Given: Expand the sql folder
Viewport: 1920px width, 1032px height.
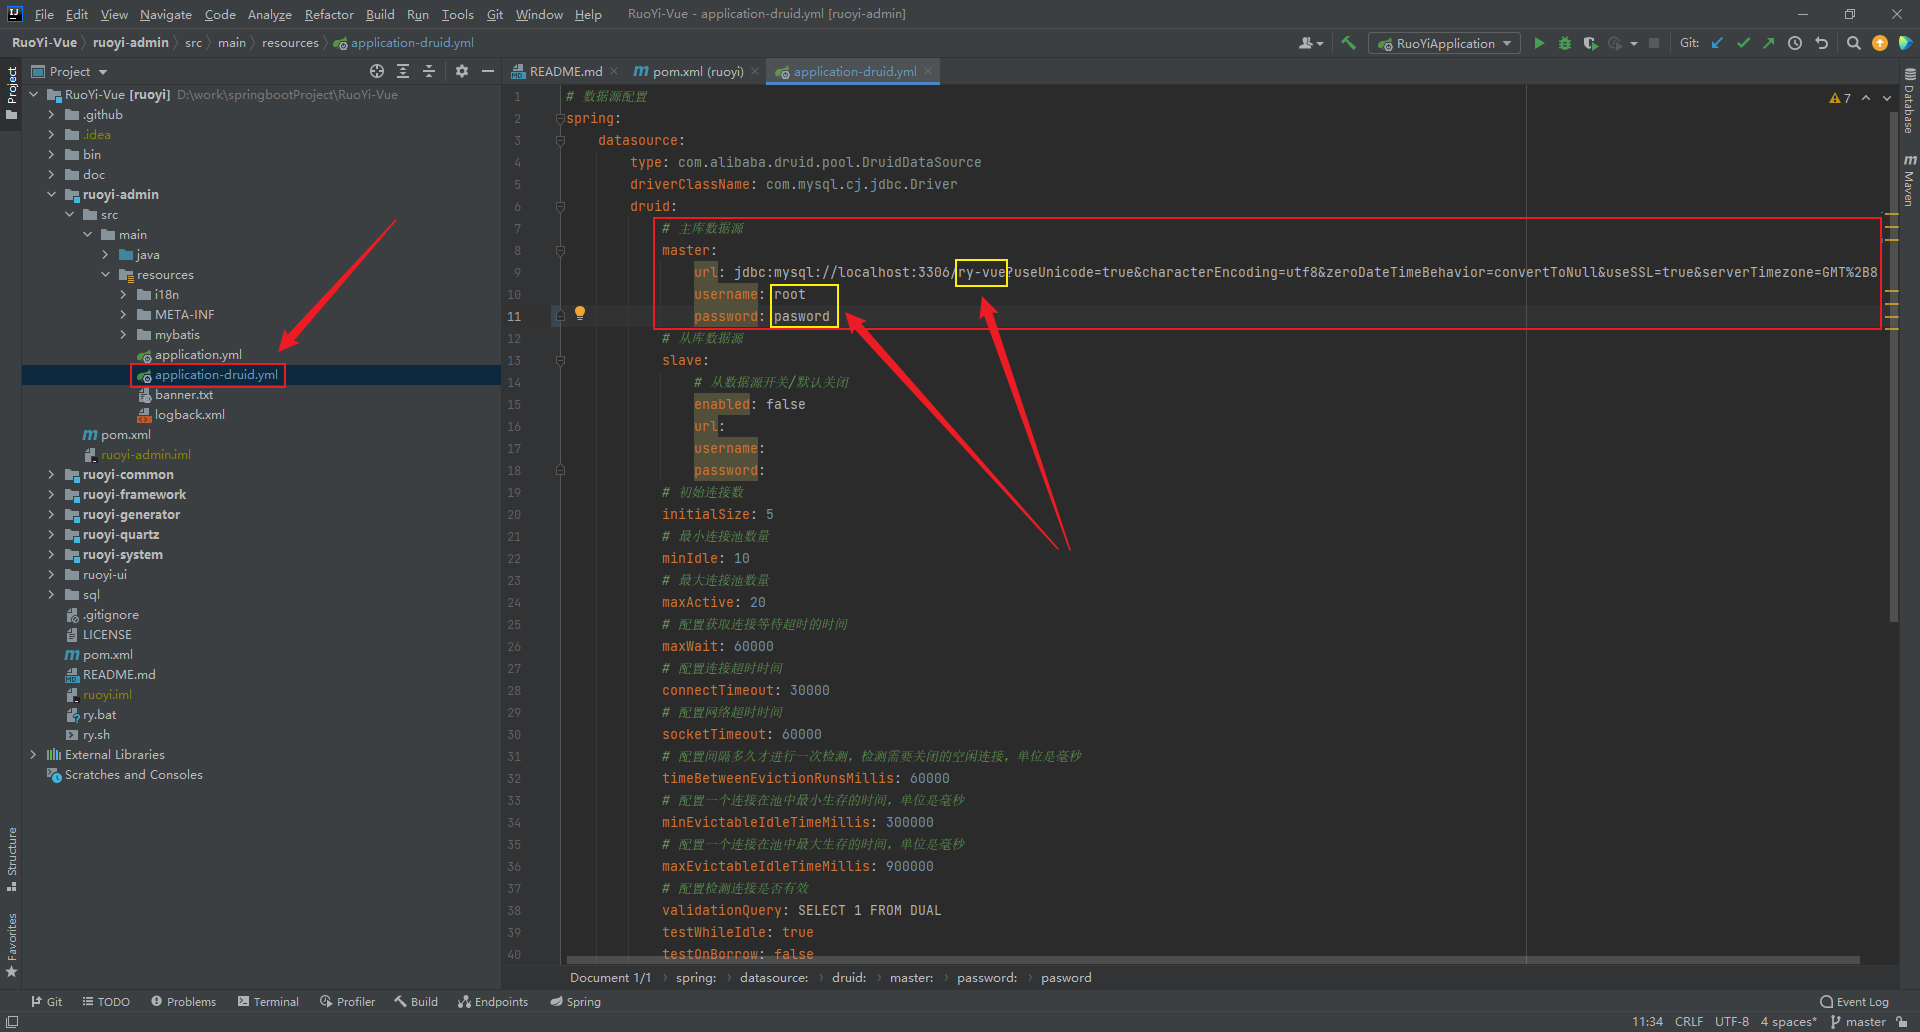Looking at the screenshot, I should click(x=51, y=594).
